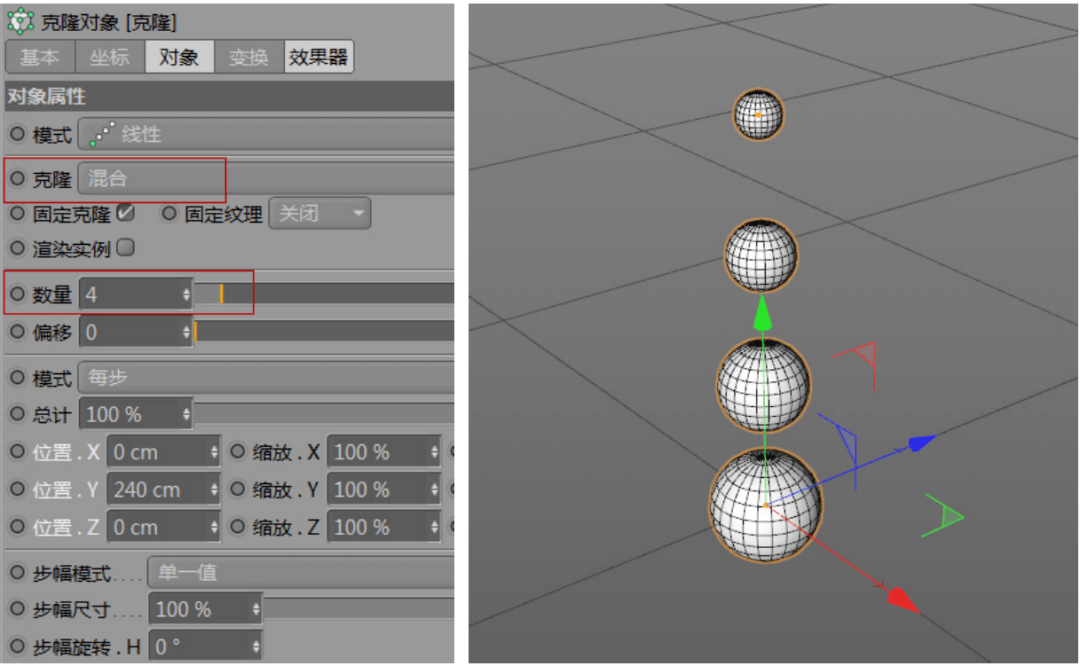Screen dimensions: 1080x666
Task: Open the 固定纹理 关闭 dropdown
Action: [320, 214]
